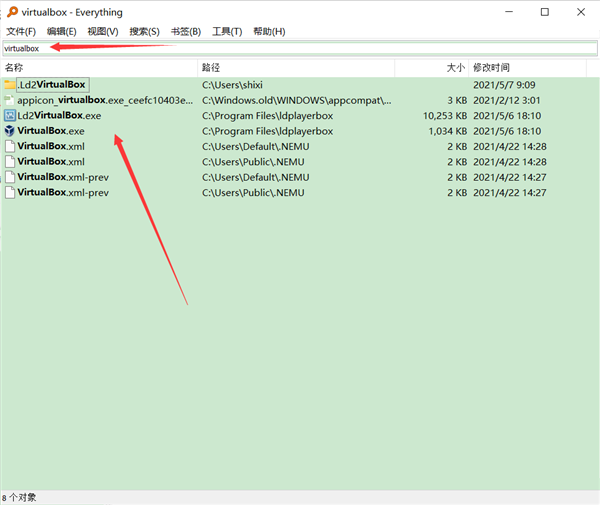The image size is (600, 505).
Task: Sort results by the 大小 column header
Action: pos(432,67)
